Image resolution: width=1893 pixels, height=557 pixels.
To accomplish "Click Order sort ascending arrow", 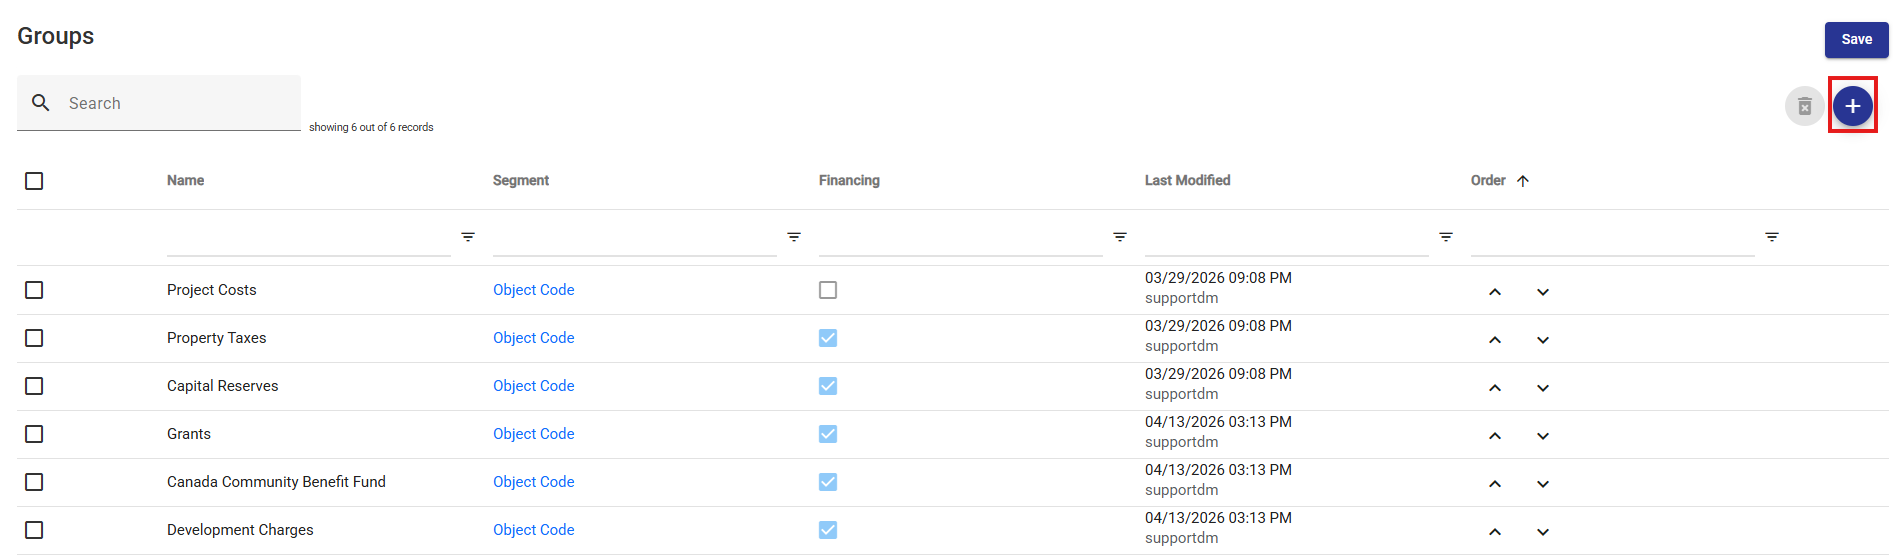I will click(1523, 181).
